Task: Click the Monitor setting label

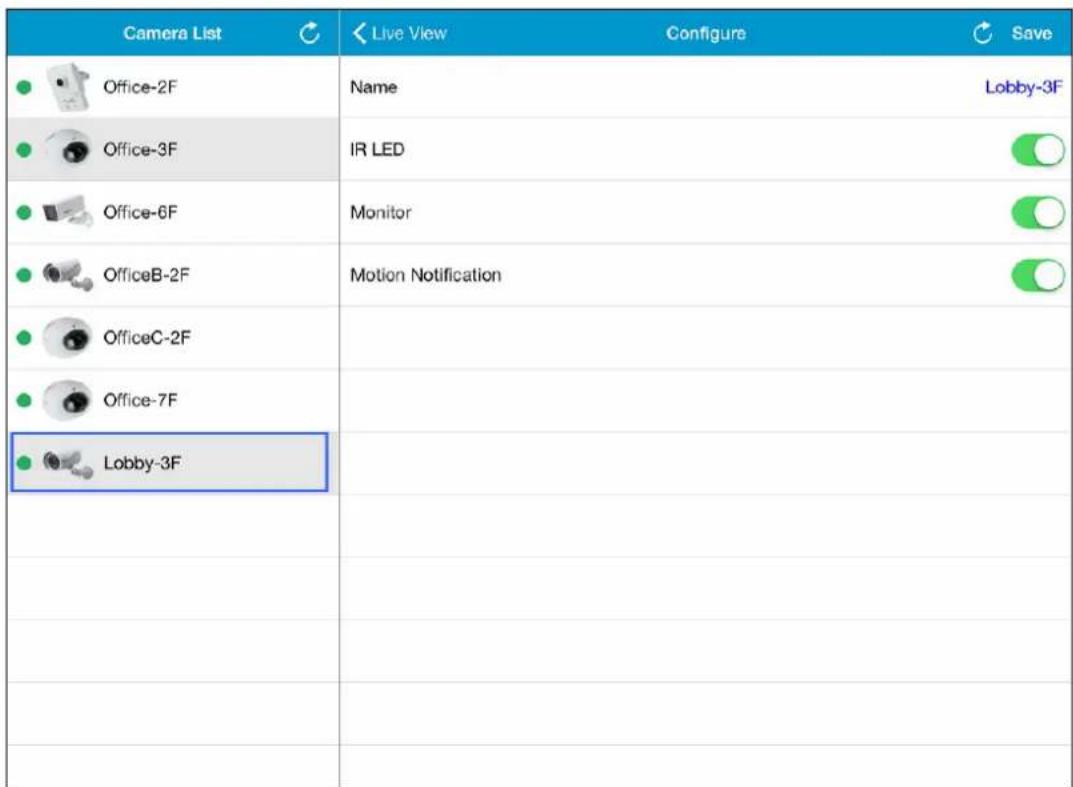Action: (x=380, y=212)
